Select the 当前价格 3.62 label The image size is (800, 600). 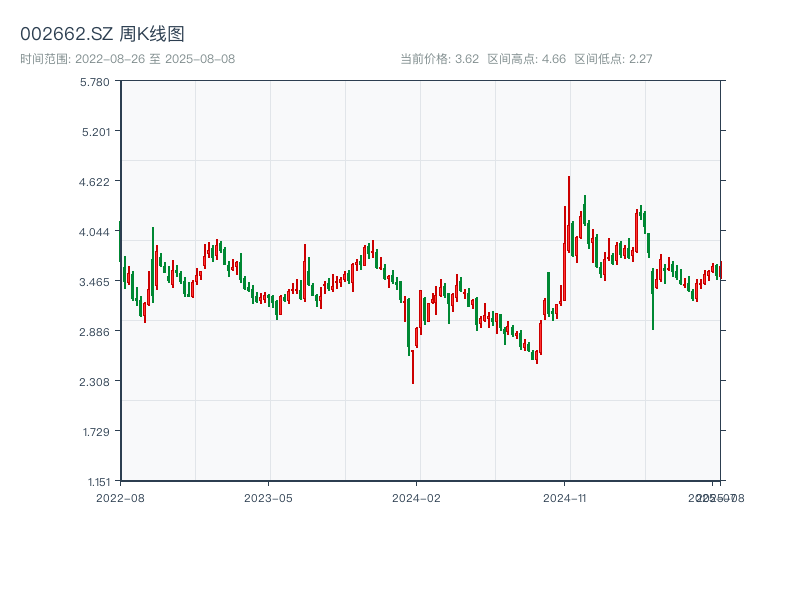439,59
